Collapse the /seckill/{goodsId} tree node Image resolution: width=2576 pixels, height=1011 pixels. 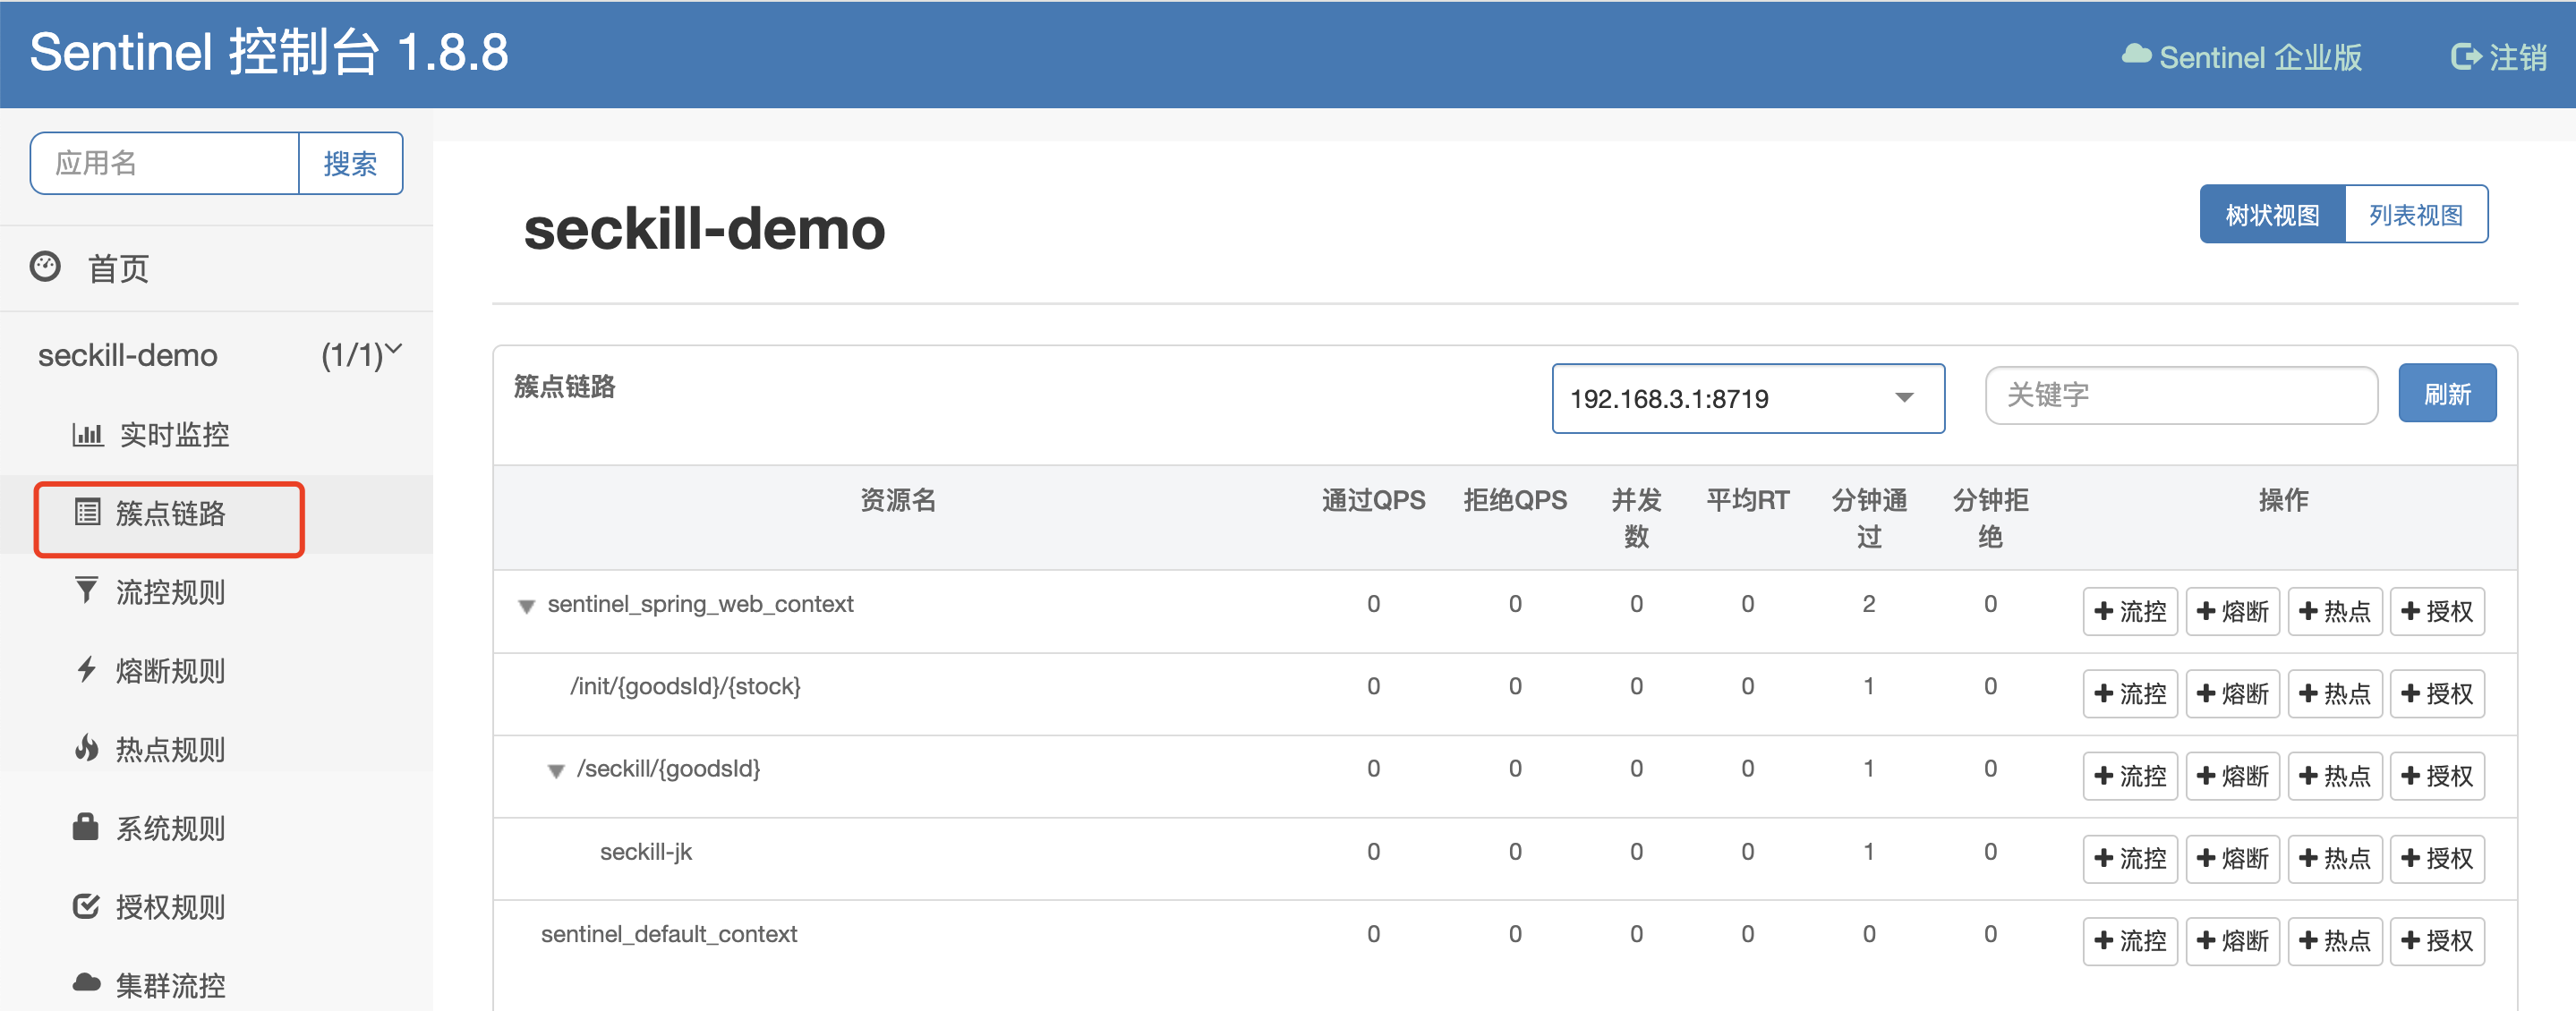point(556,771)
